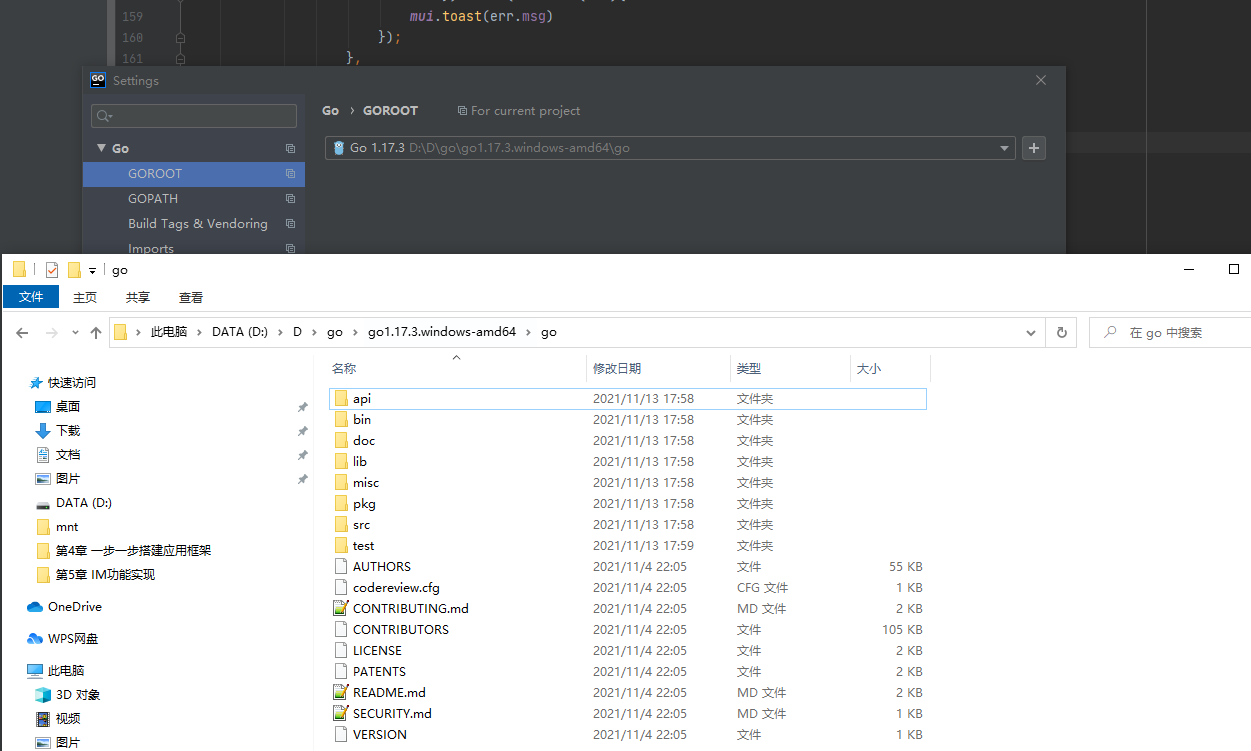Sort files by 修改日期 column header
This screenshot has height=751, width=1251.
click(x=617, y=369)
